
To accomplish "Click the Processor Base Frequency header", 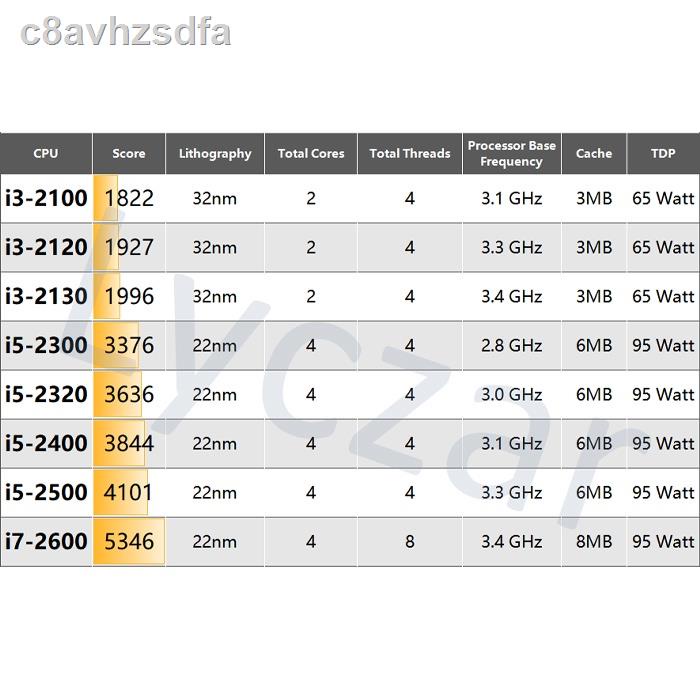I will (x=512, y=153).
